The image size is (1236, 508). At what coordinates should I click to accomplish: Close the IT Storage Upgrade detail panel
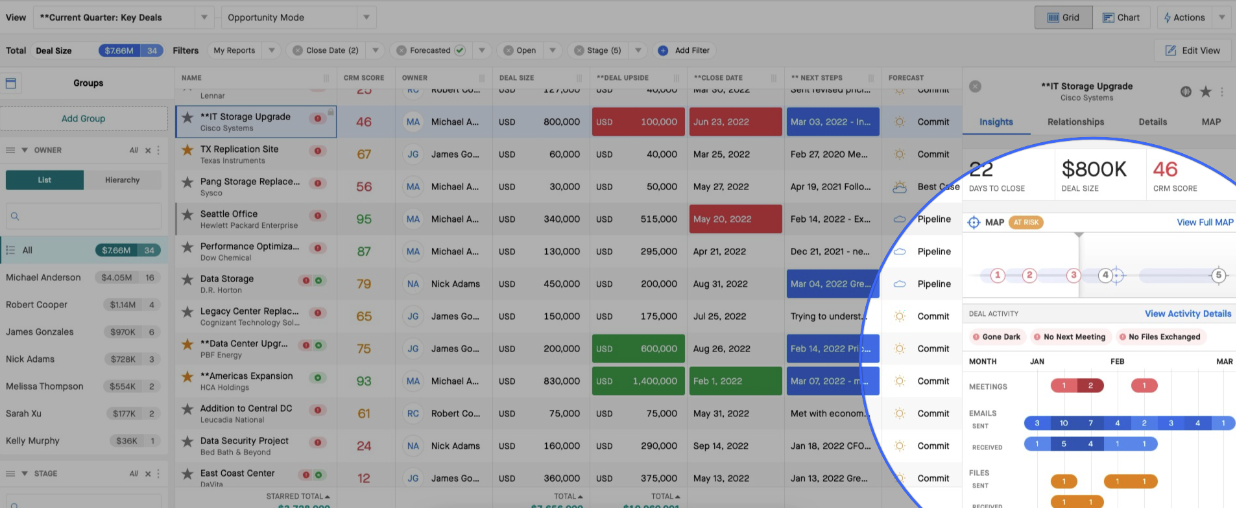[975, 87]
